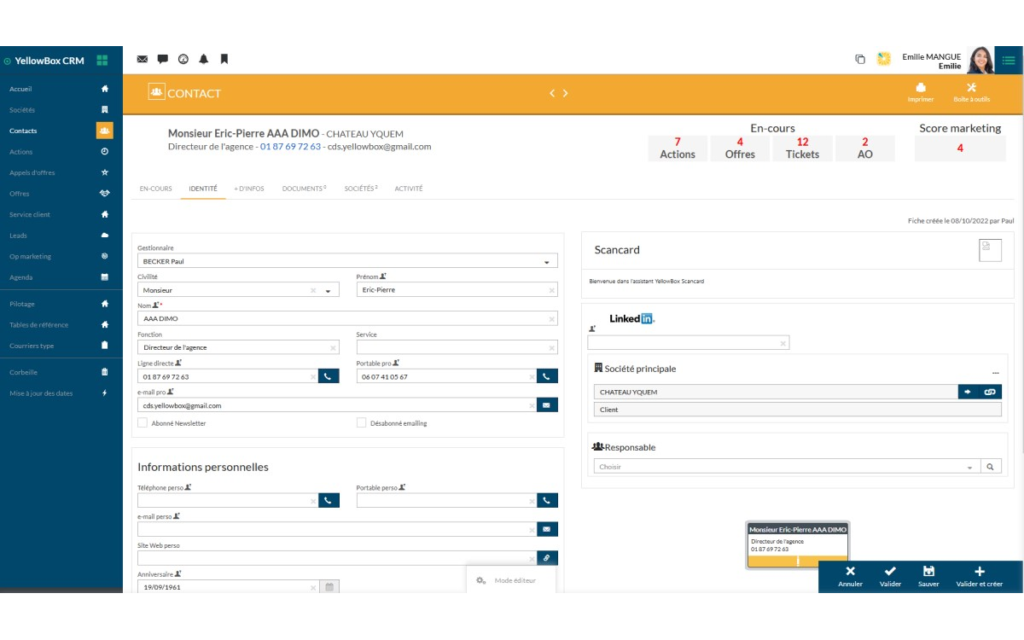Click the Sauver save button
1024x640 pixels.
(x=929, y=577)
